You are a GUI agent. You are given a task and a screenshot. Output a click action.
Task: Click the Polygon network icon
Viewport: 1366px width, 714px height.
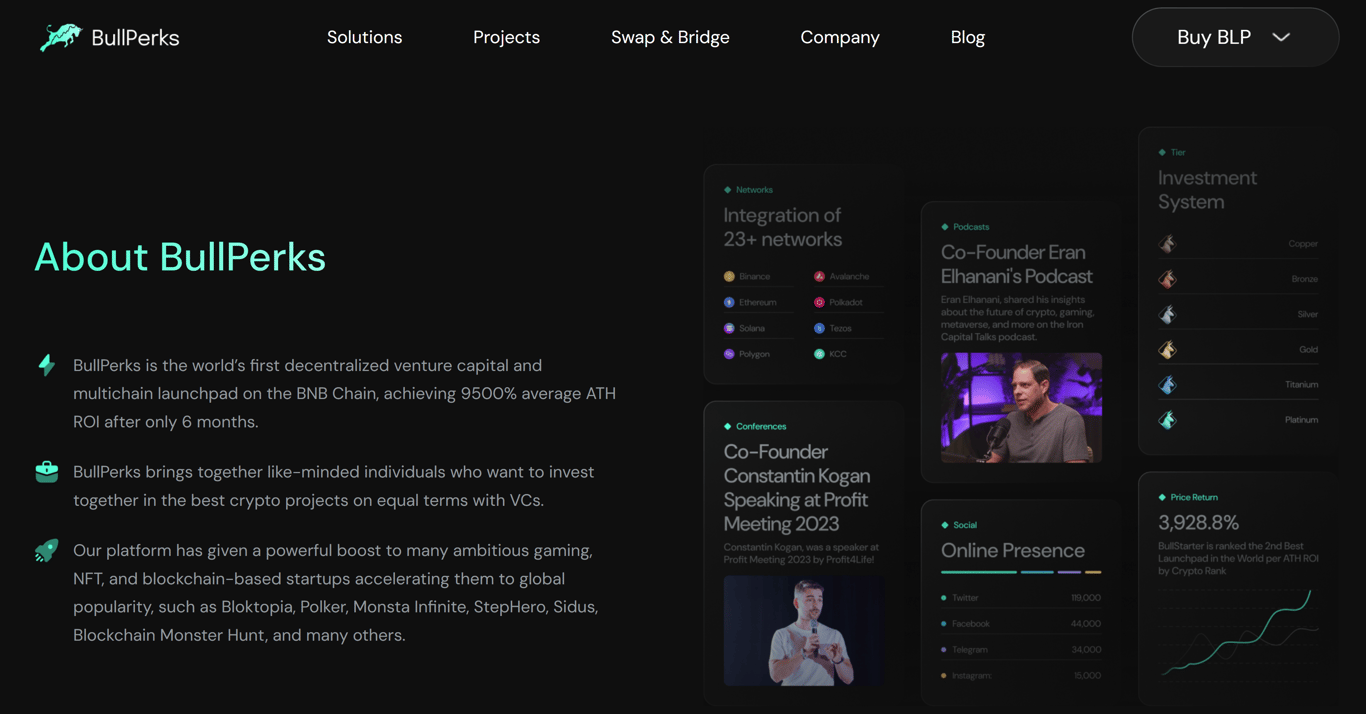[729, 354]
